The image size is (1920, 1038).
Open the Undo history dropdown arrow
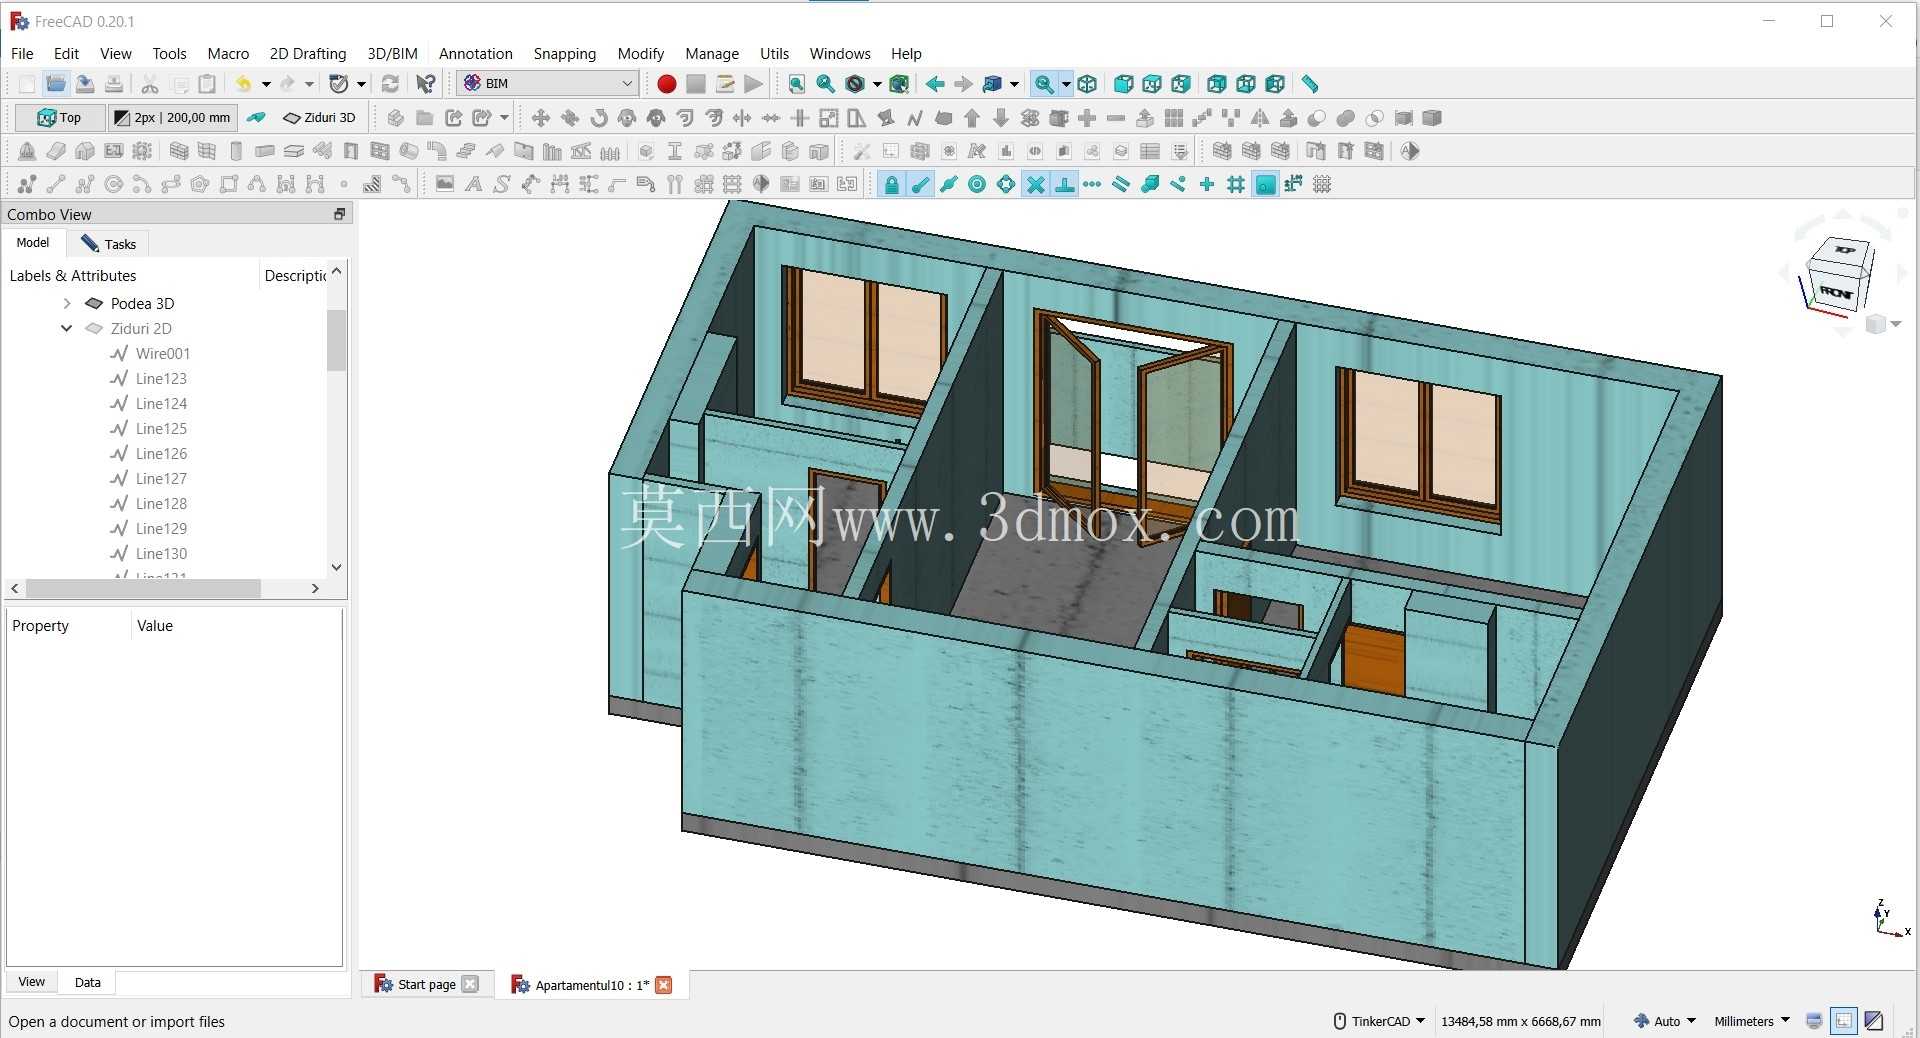point(266,84)
